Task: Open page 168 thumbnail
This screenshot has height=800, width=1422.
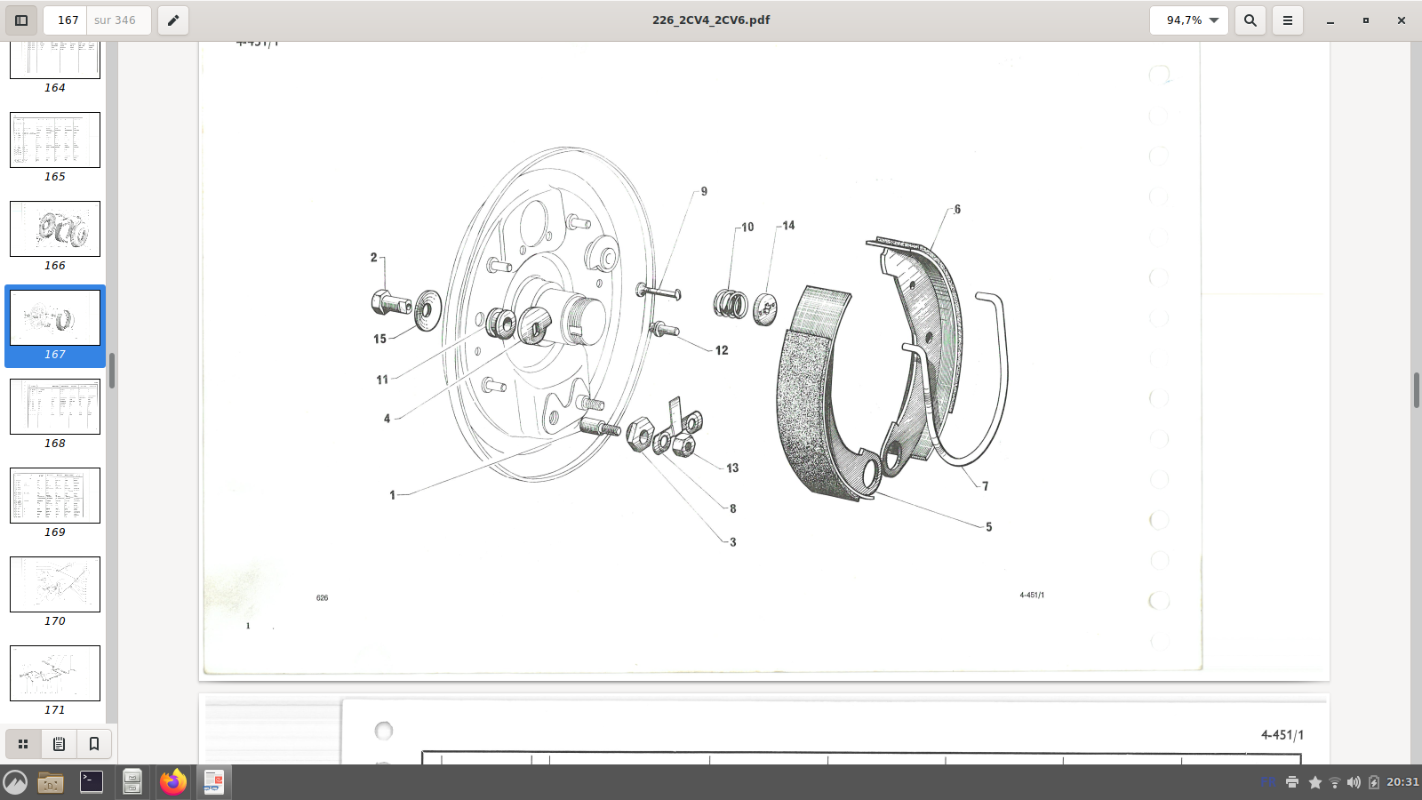Action: (55, 407)
